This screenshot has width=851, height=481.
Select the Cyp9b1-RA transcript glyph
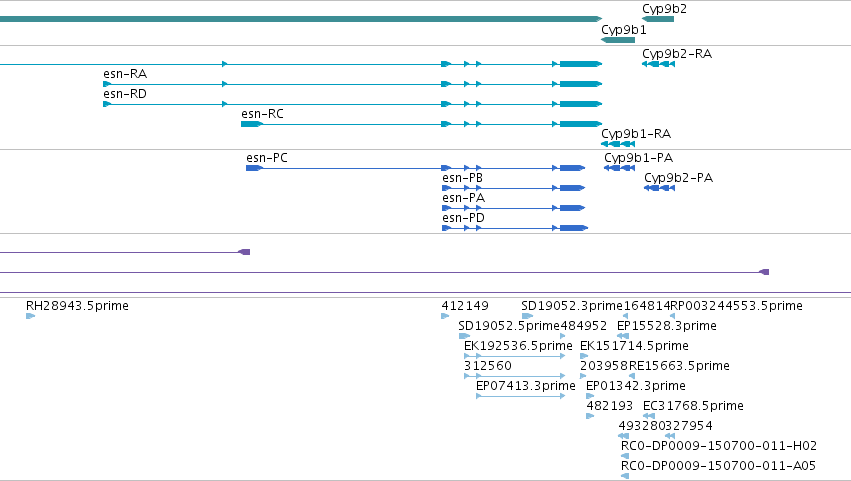pyautogui.click(x=618, y=144)
